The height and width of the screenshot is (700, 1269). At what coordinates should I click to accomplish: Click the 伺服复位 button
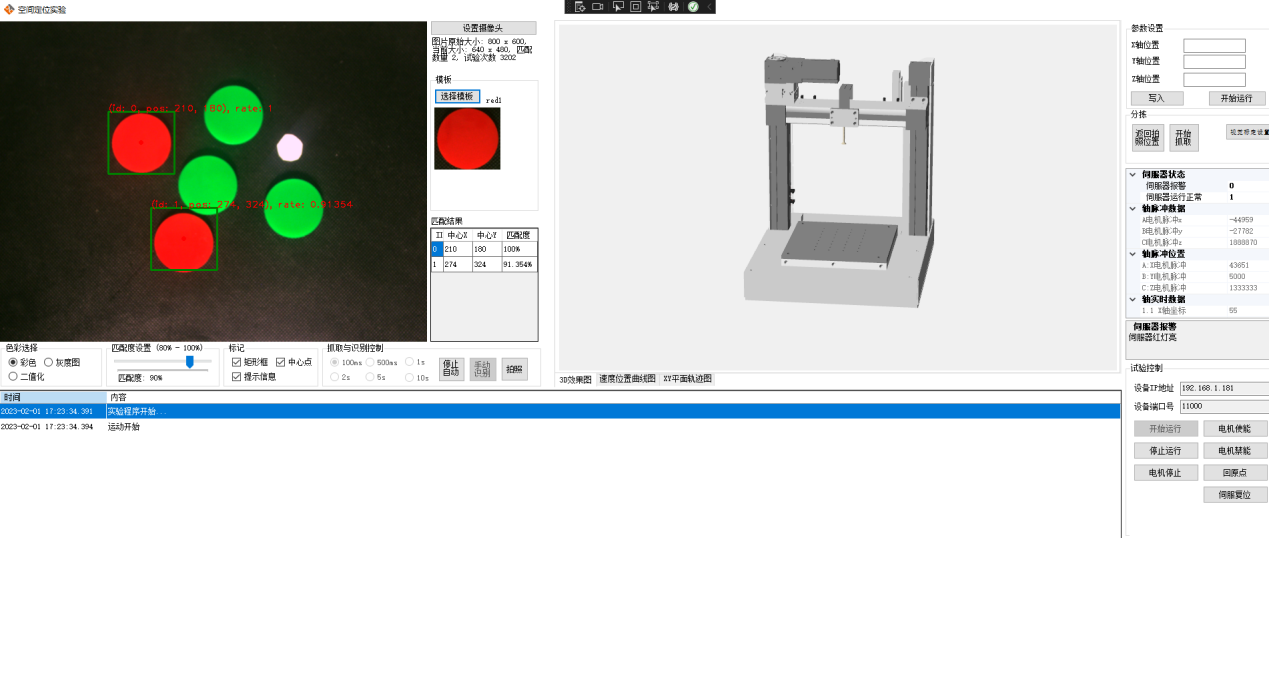pos(1235,495)
